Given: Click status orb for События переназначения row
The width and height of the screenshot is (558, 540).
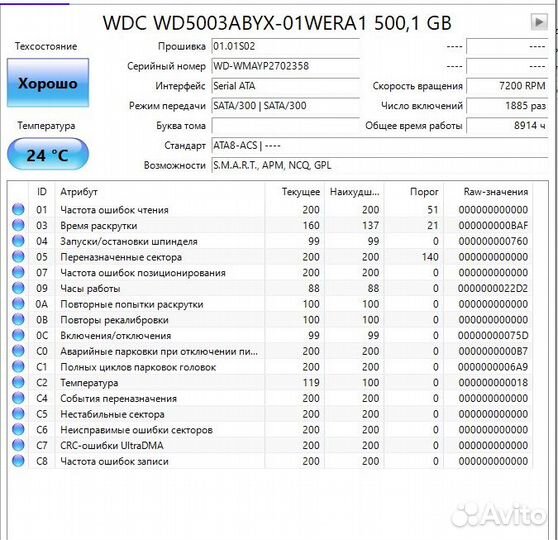Looking at the screenshot, I should [x=18, y=398].
